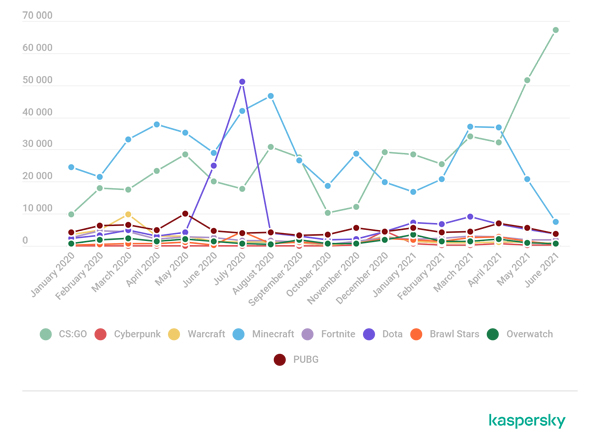600x437 pixels.
Task: Click the Minecraft June 2021 data point
Action: coord(556,222)
